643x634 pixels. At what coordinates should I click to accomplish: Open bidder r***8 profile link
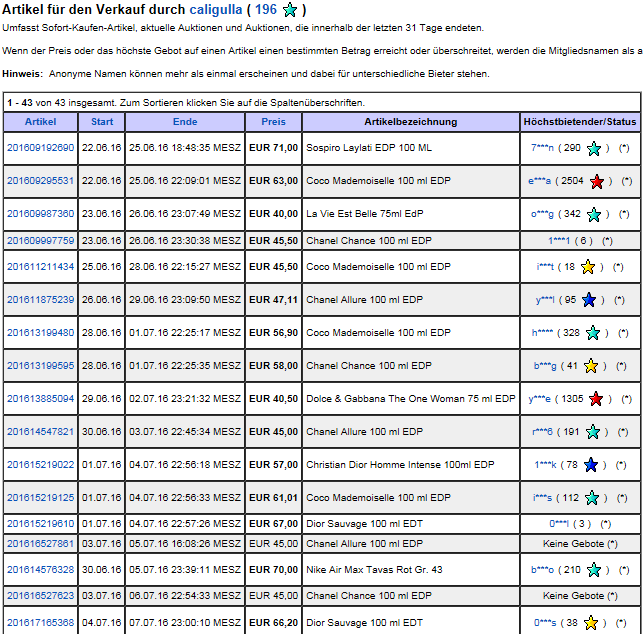click(542, 431)
